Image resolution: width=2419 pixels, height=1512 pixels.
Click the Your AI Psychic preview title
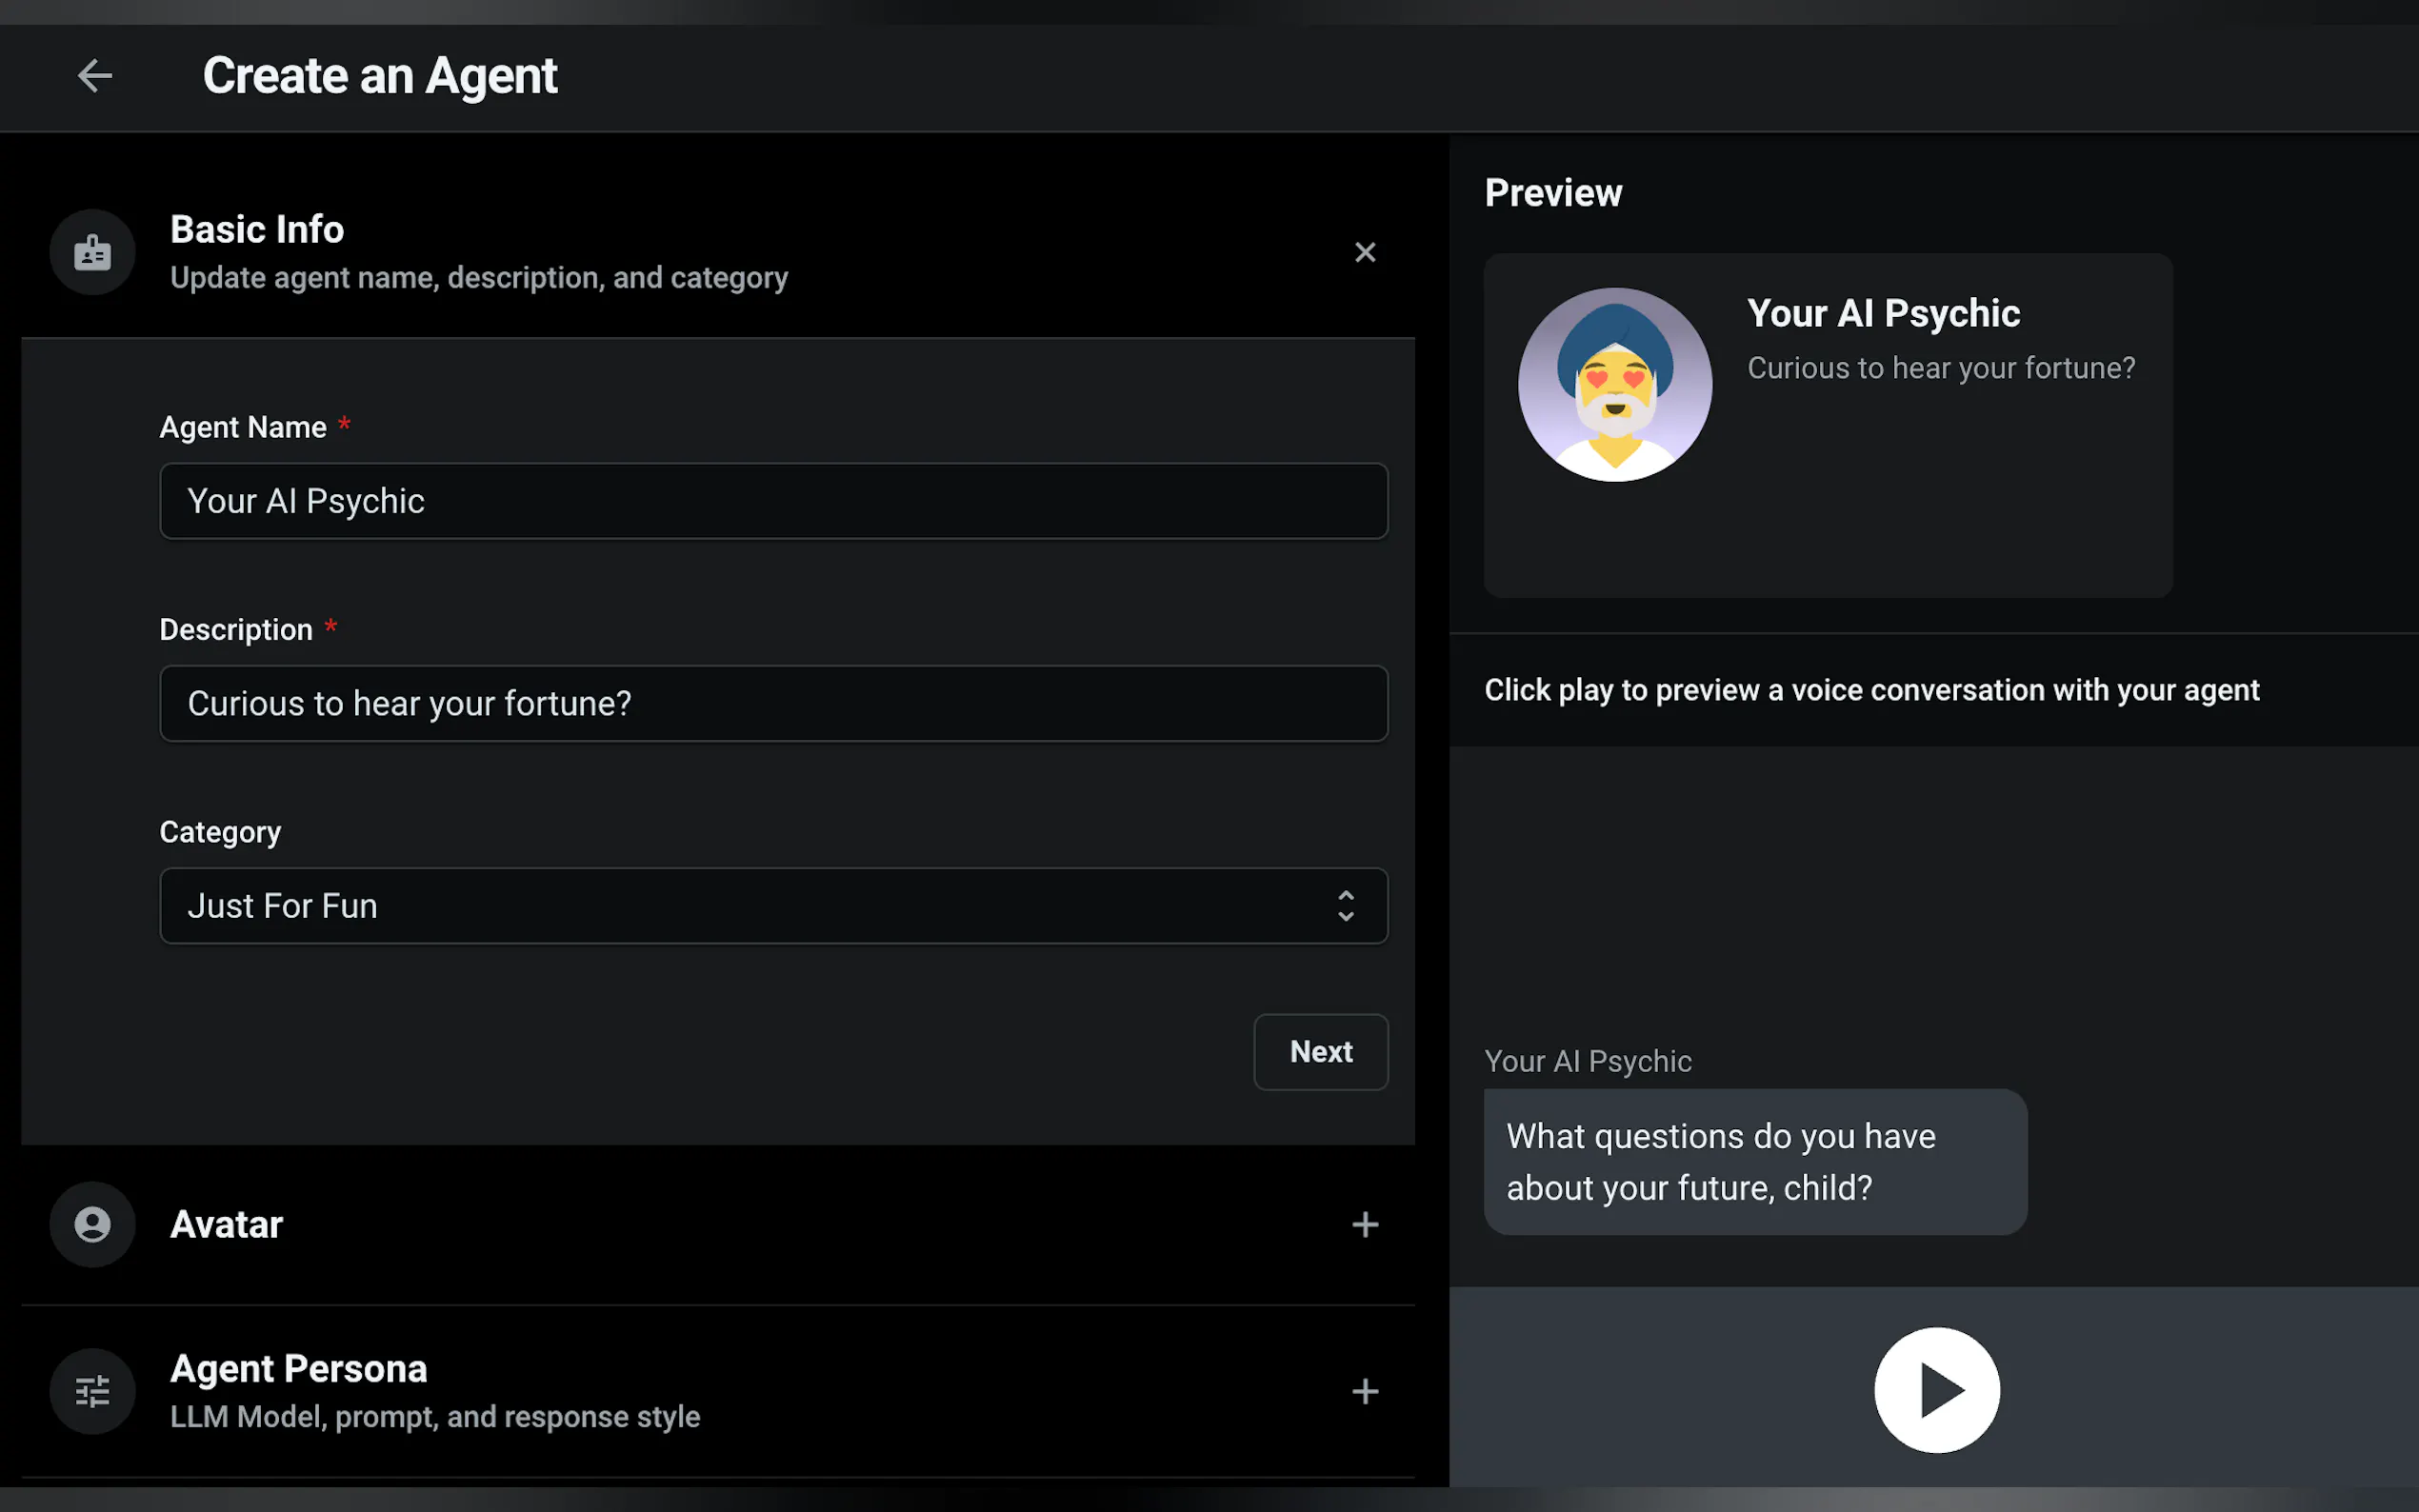pyautogui.click(x=1883, y=314)
